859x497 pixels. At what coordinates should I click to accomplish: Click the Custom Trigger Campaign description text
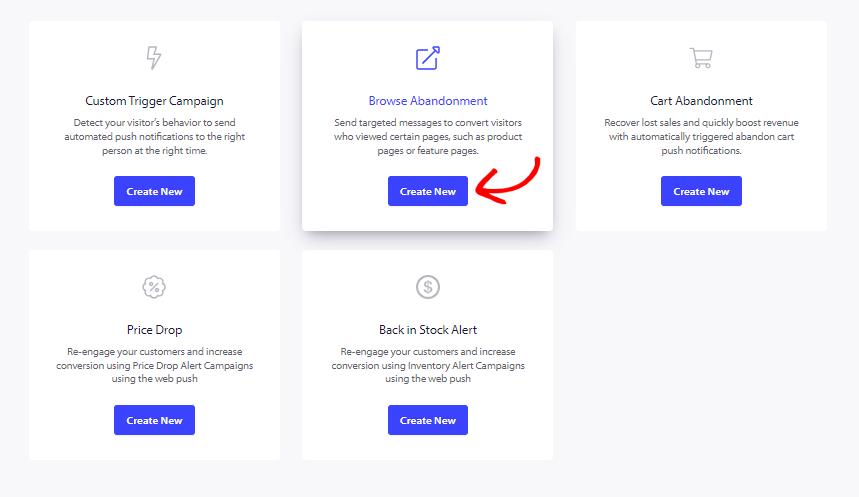(154, 136)
